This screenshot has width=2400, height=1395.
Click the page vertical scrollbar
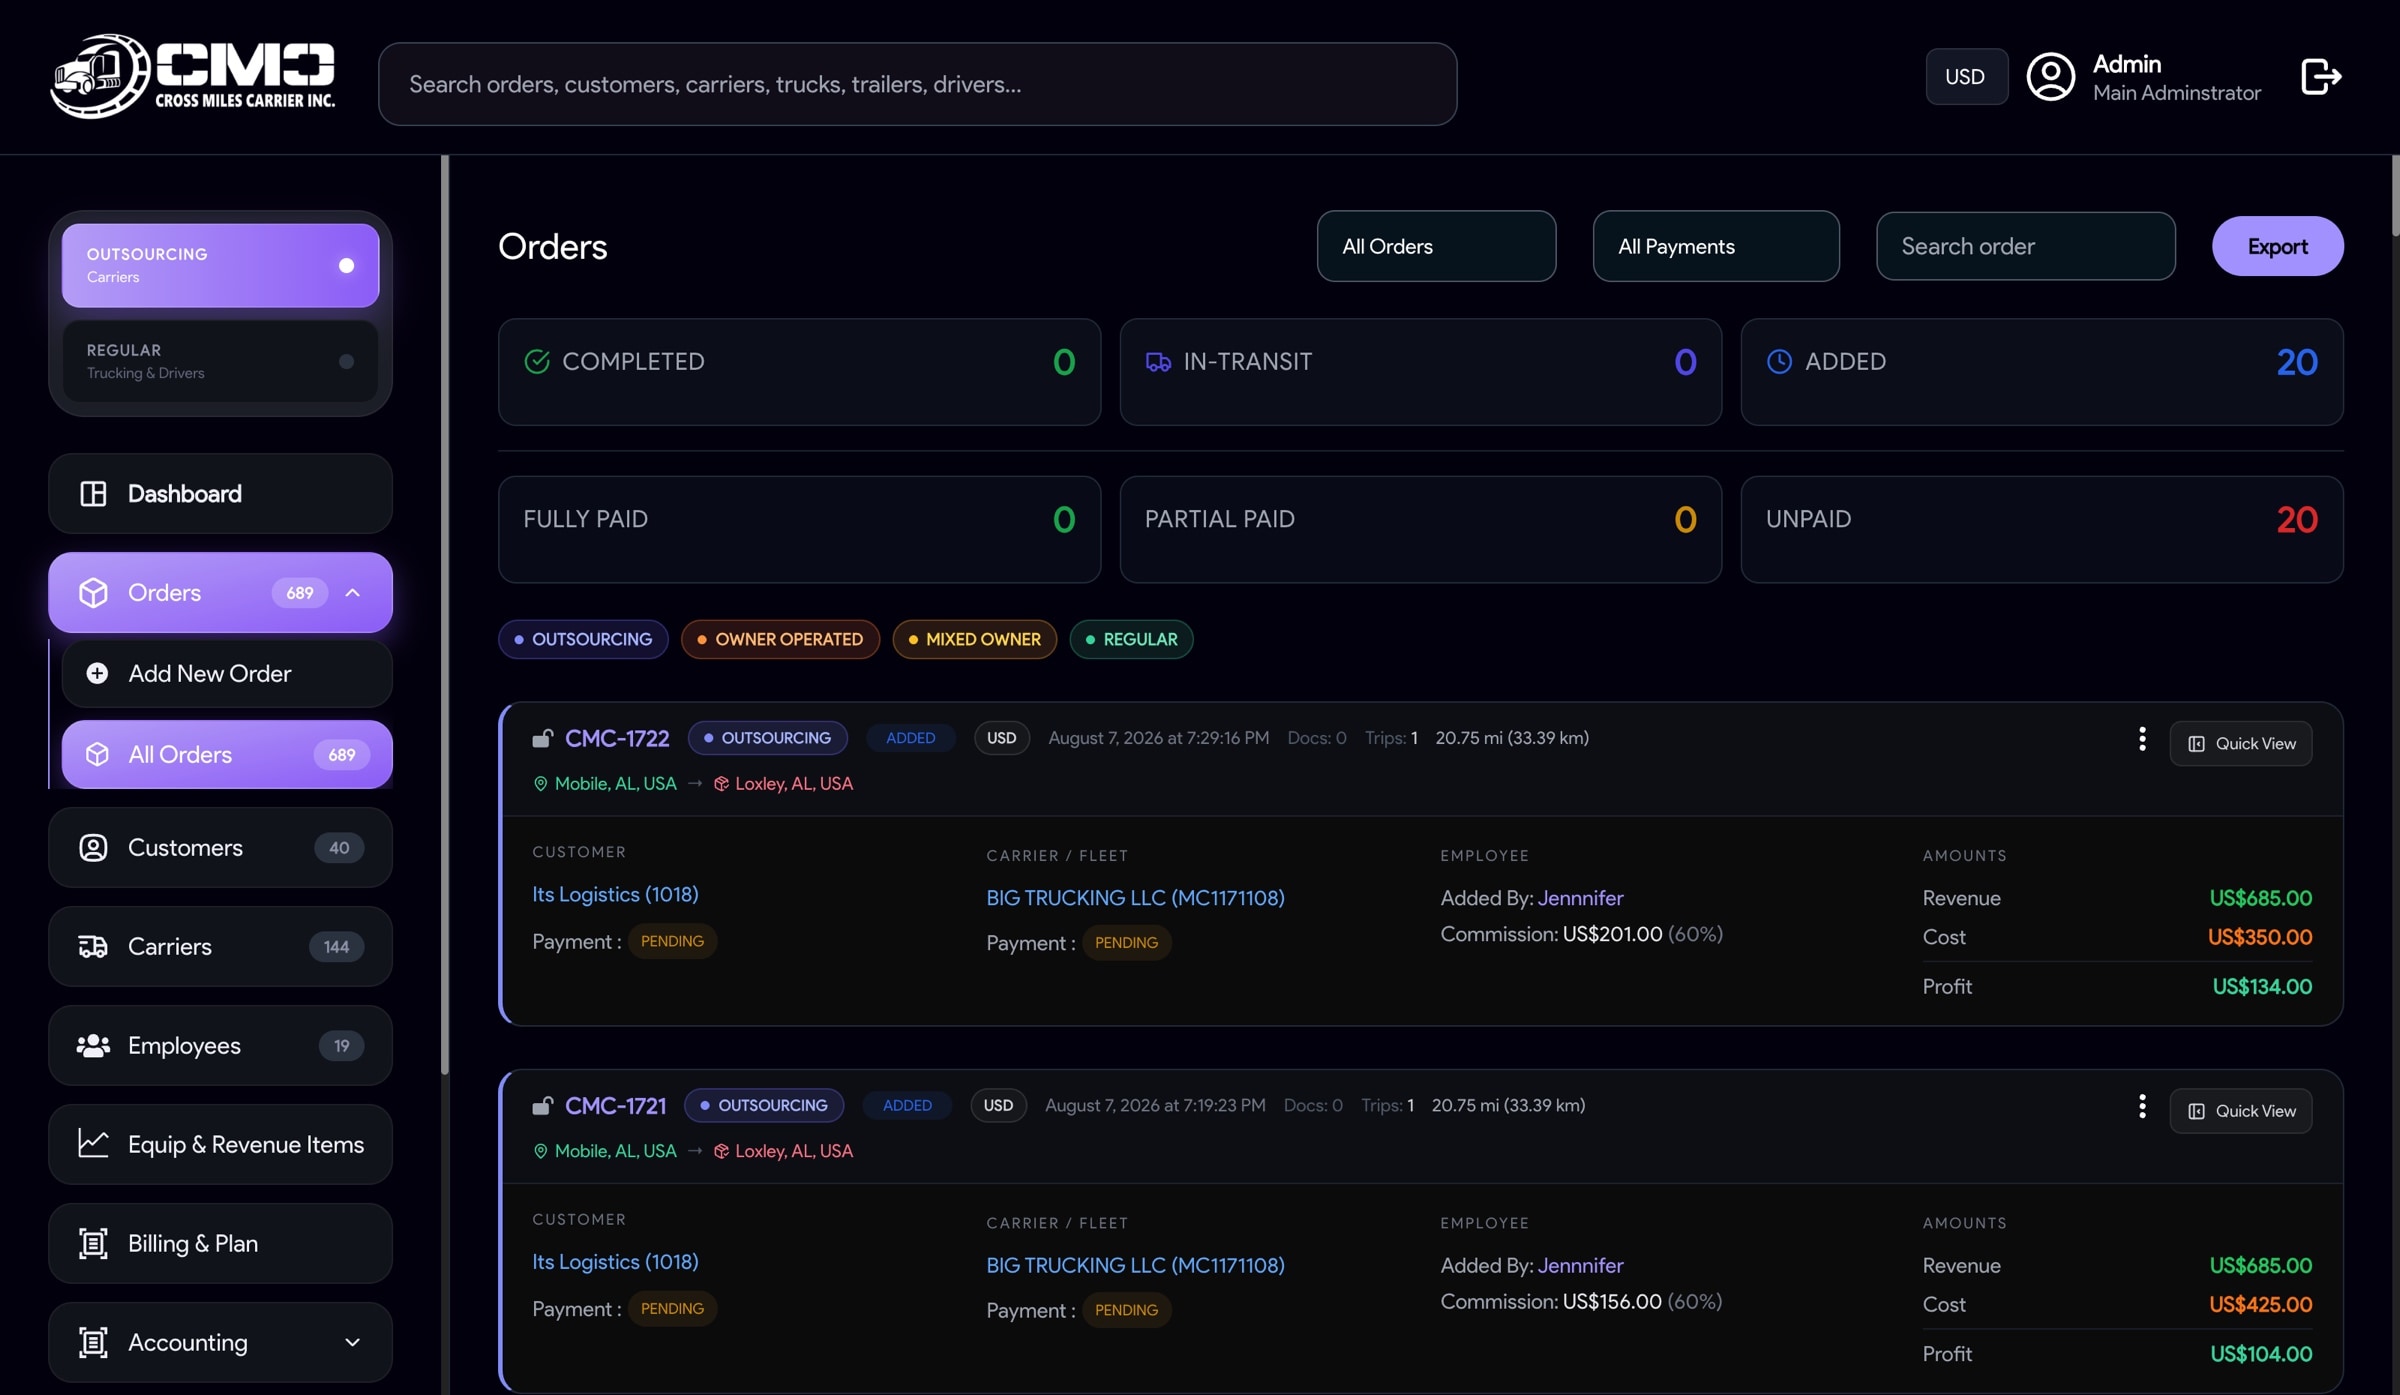click(x=2394, y=196)
